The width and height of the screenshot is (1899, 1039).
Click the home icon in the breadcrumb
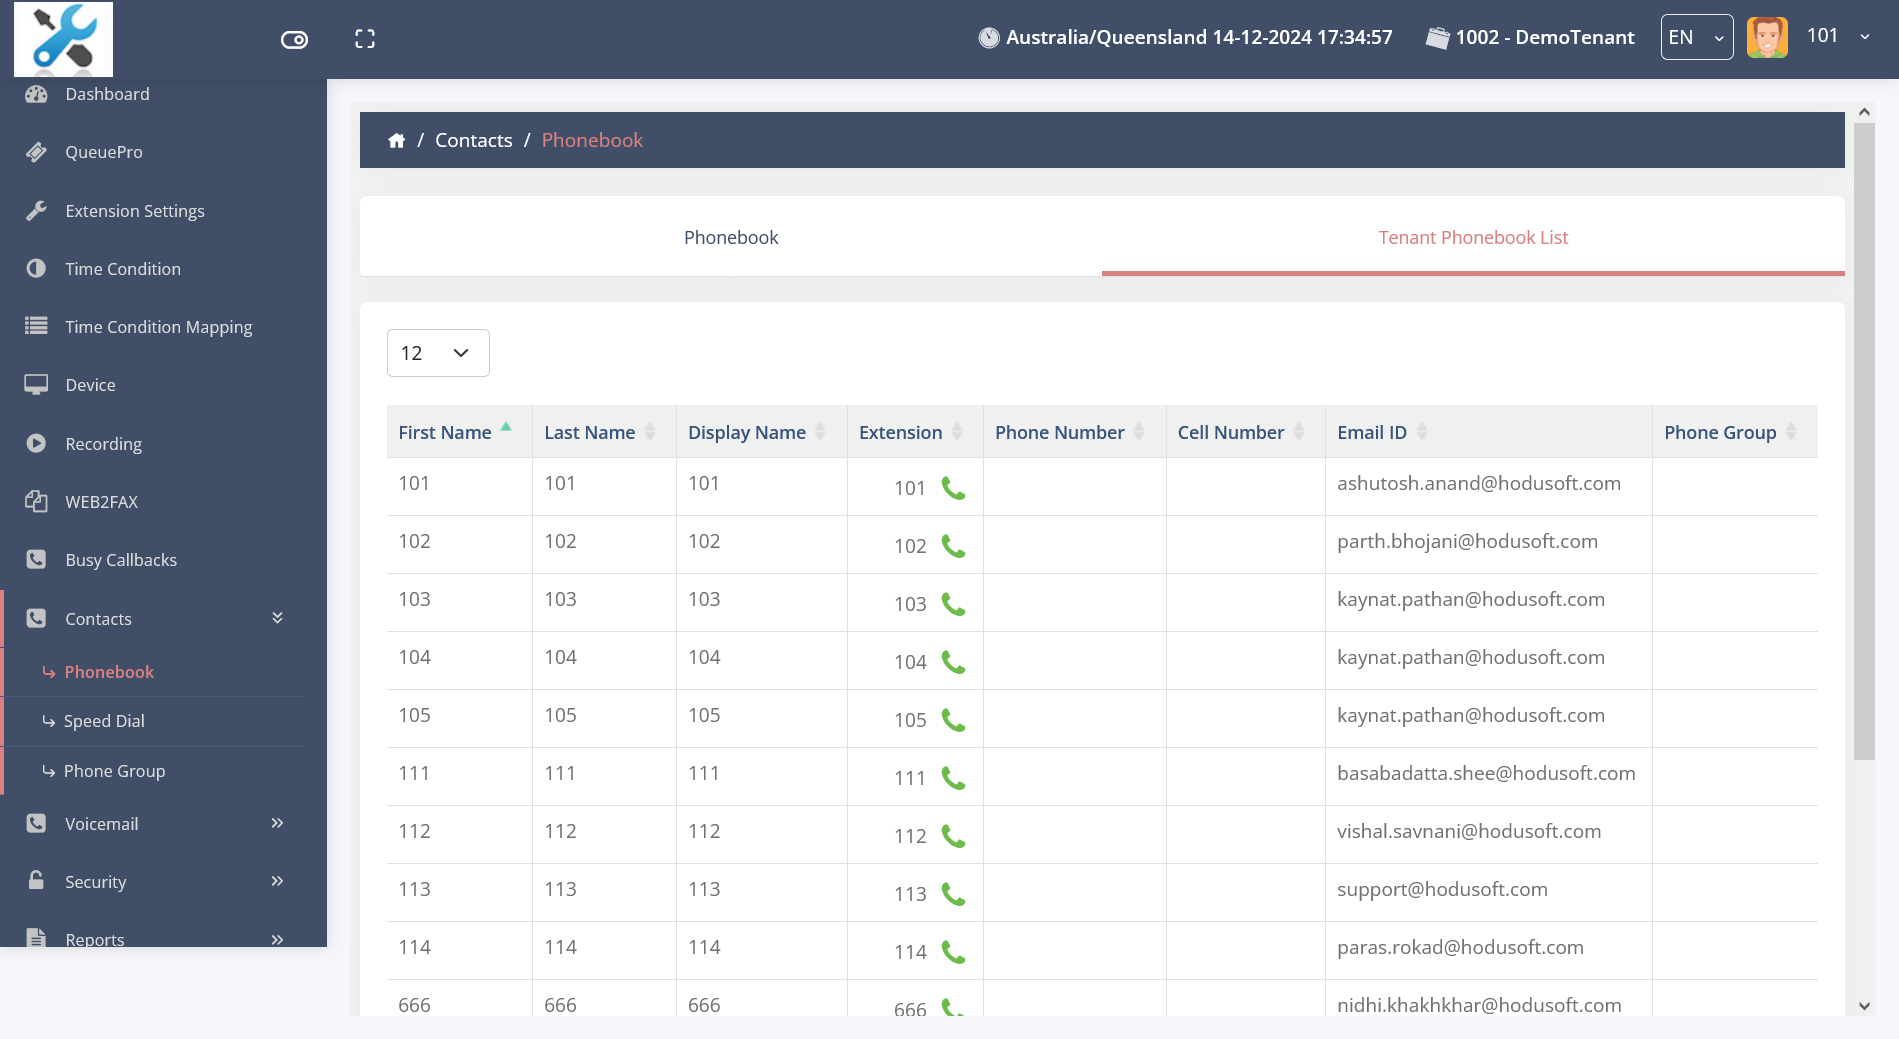coord(397,141)
